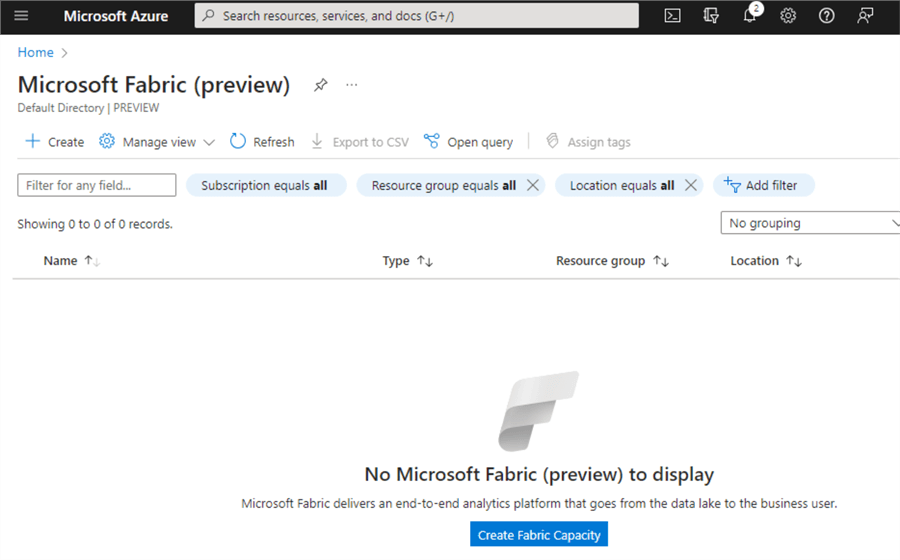The height and width of the screenshot is (560, 900).
Task: Open the Feedback icon in top bar
Action: pos(865,15)
